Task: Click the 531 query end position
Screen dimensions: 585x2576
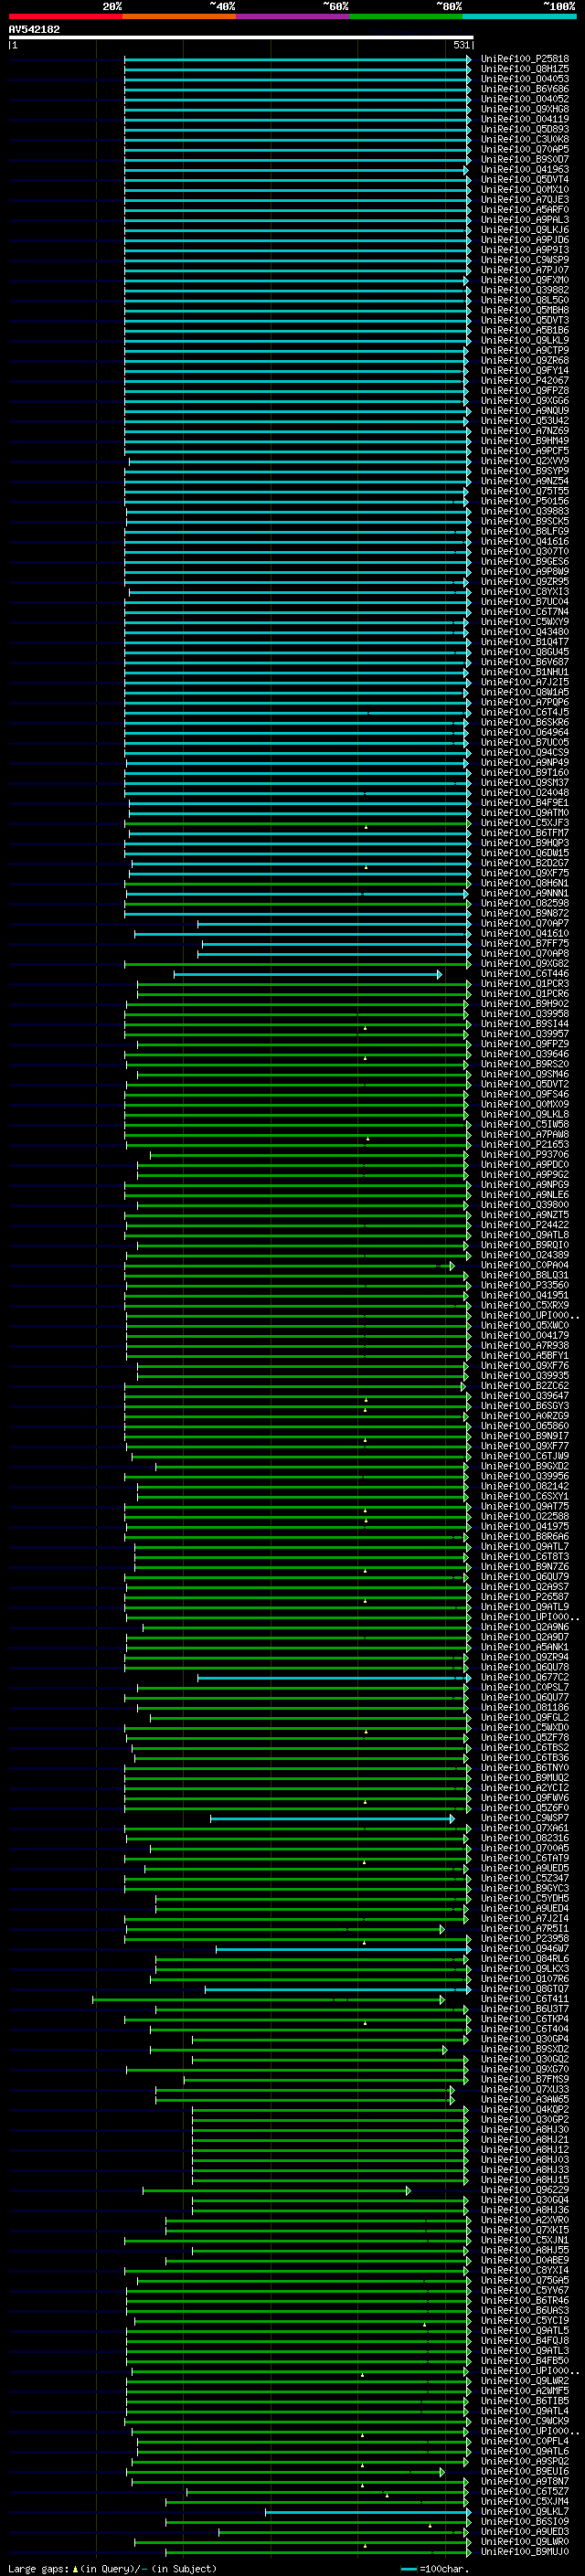Action: pos(461,45)
